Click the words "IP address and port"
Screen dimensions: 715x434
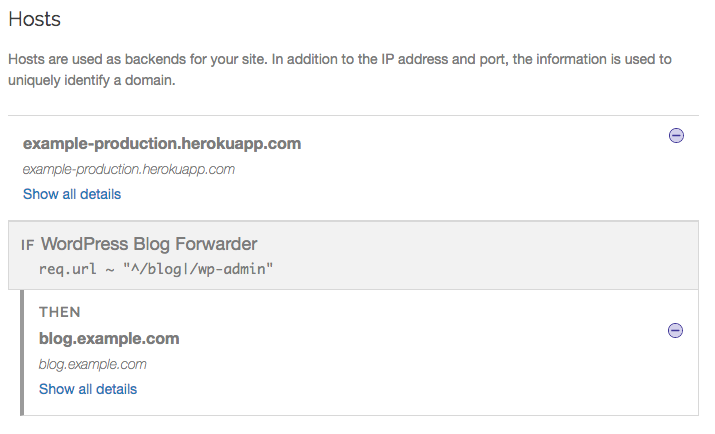[445, 59]
